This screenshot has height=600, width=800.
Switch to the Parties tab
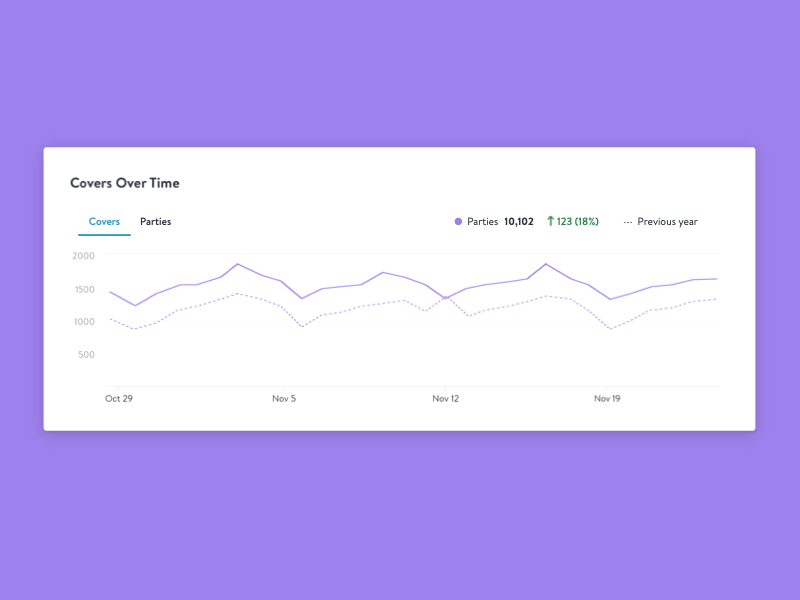[x=156, y=221]
